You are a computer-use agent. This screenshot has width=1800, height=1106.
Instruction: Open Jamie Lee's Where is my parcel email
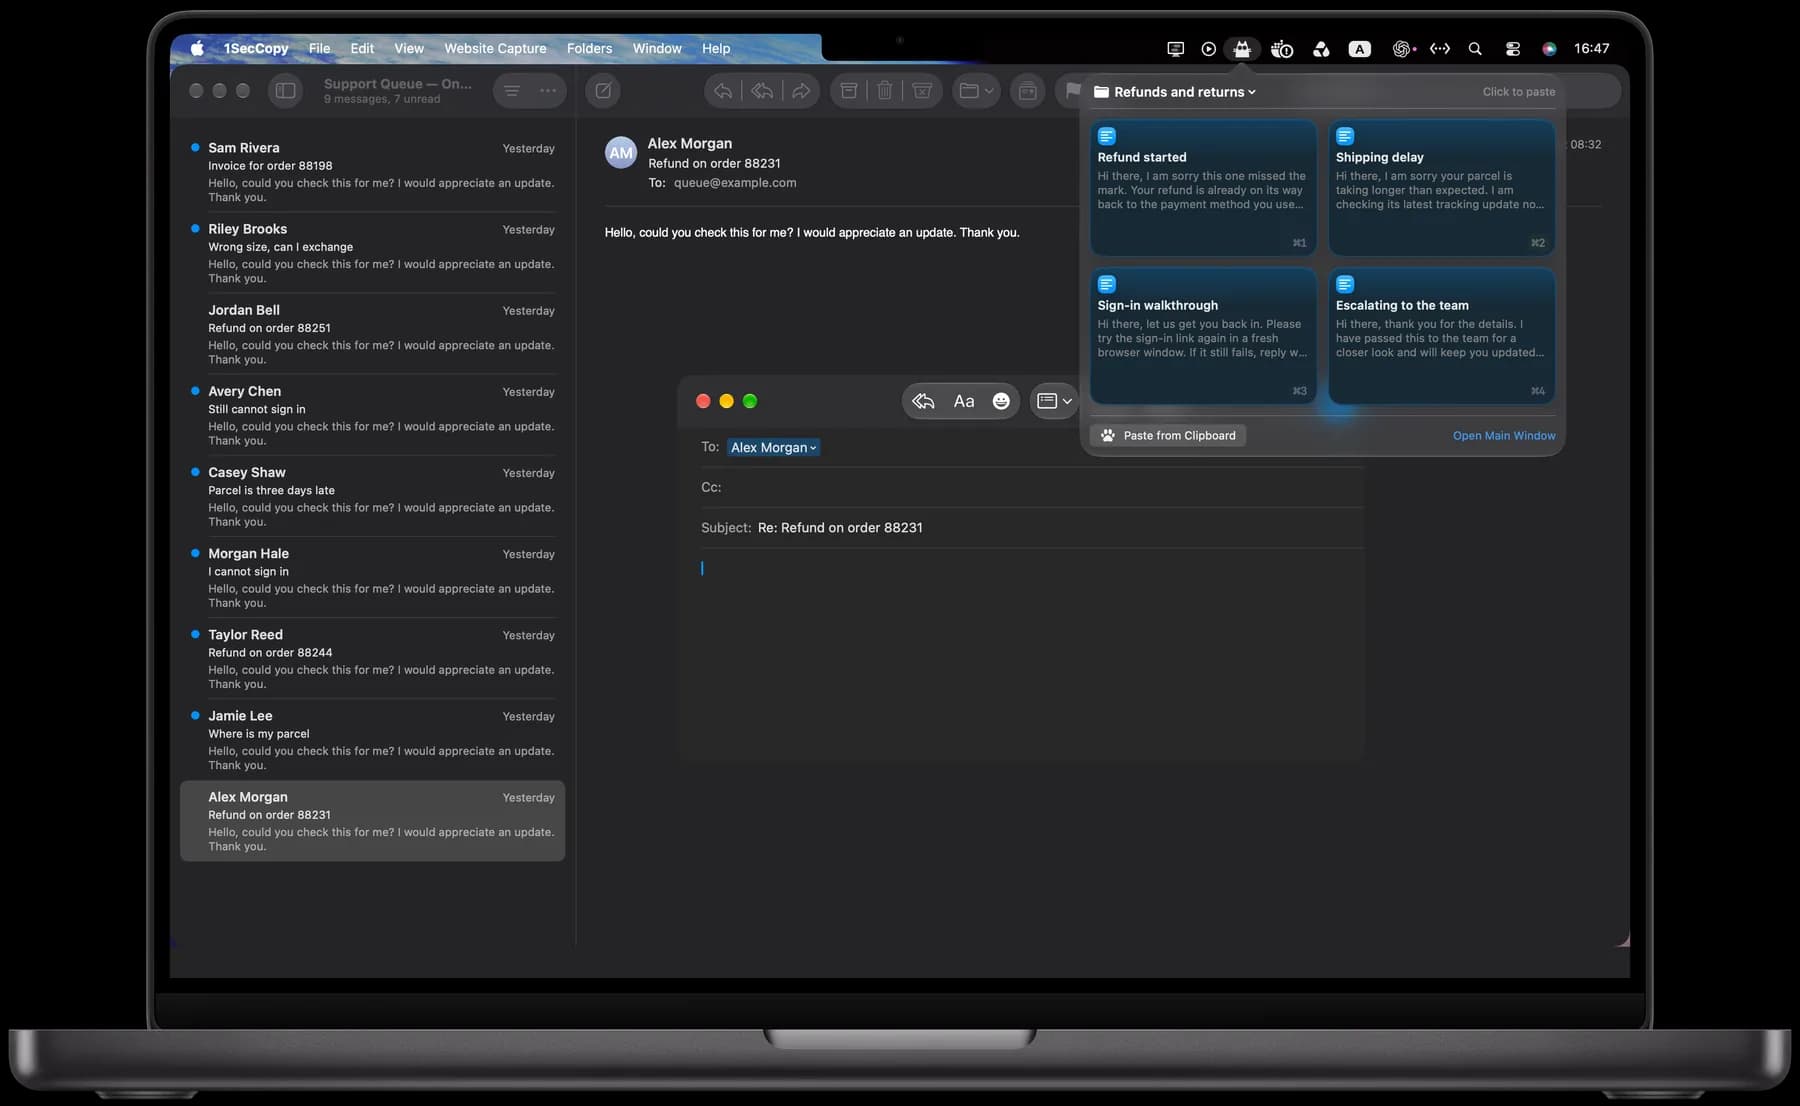(x=372, y=740)
